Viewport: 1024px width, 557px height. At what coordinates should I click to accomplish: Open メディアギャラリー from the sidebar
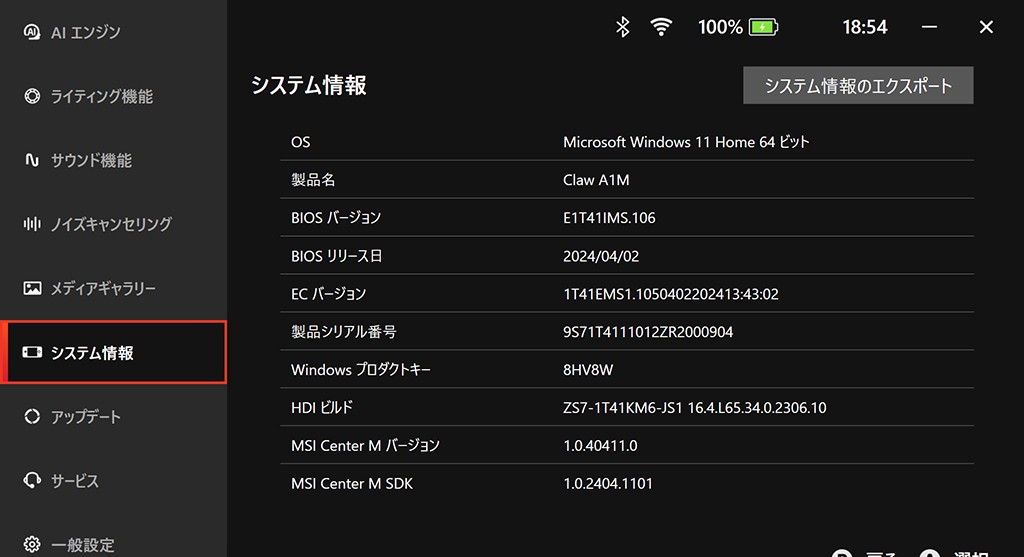click(114, 288)
